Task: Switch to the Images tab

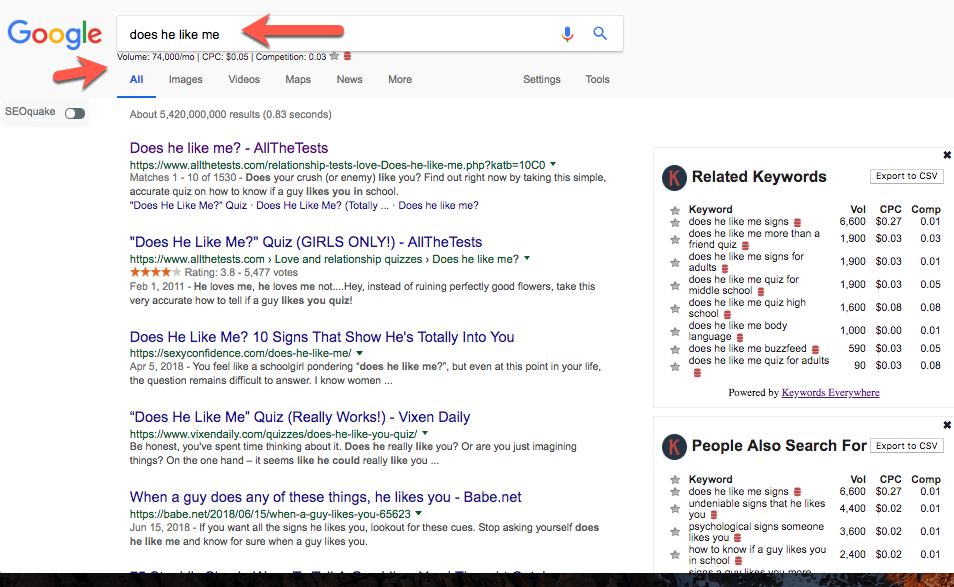Action: click(x=186, y=79)
